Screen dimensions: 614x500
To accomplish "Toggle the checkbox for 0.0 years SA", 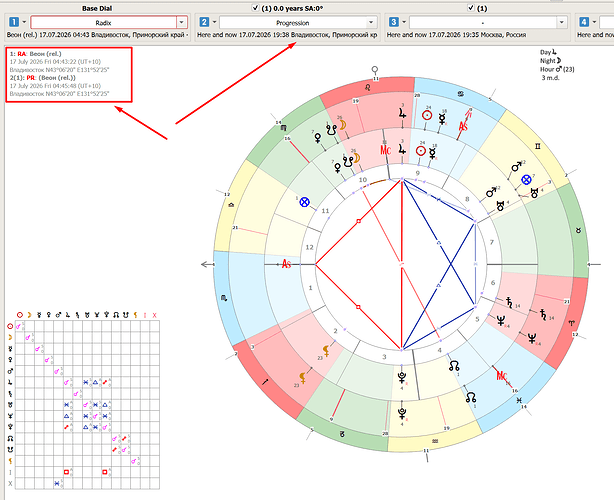I will point(256,7).
